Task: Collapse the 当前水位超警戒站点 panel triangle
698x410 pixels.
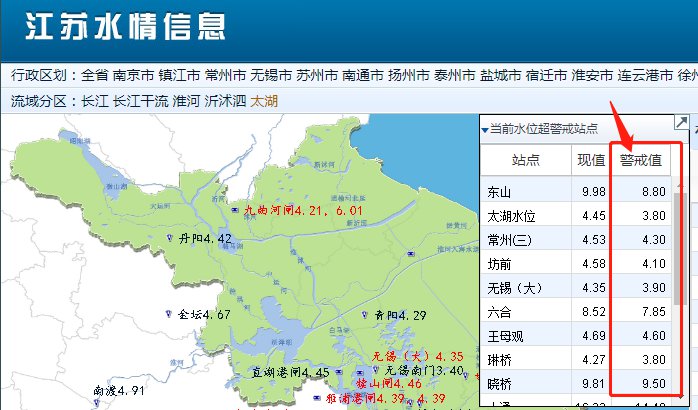Action: point(485,130)
